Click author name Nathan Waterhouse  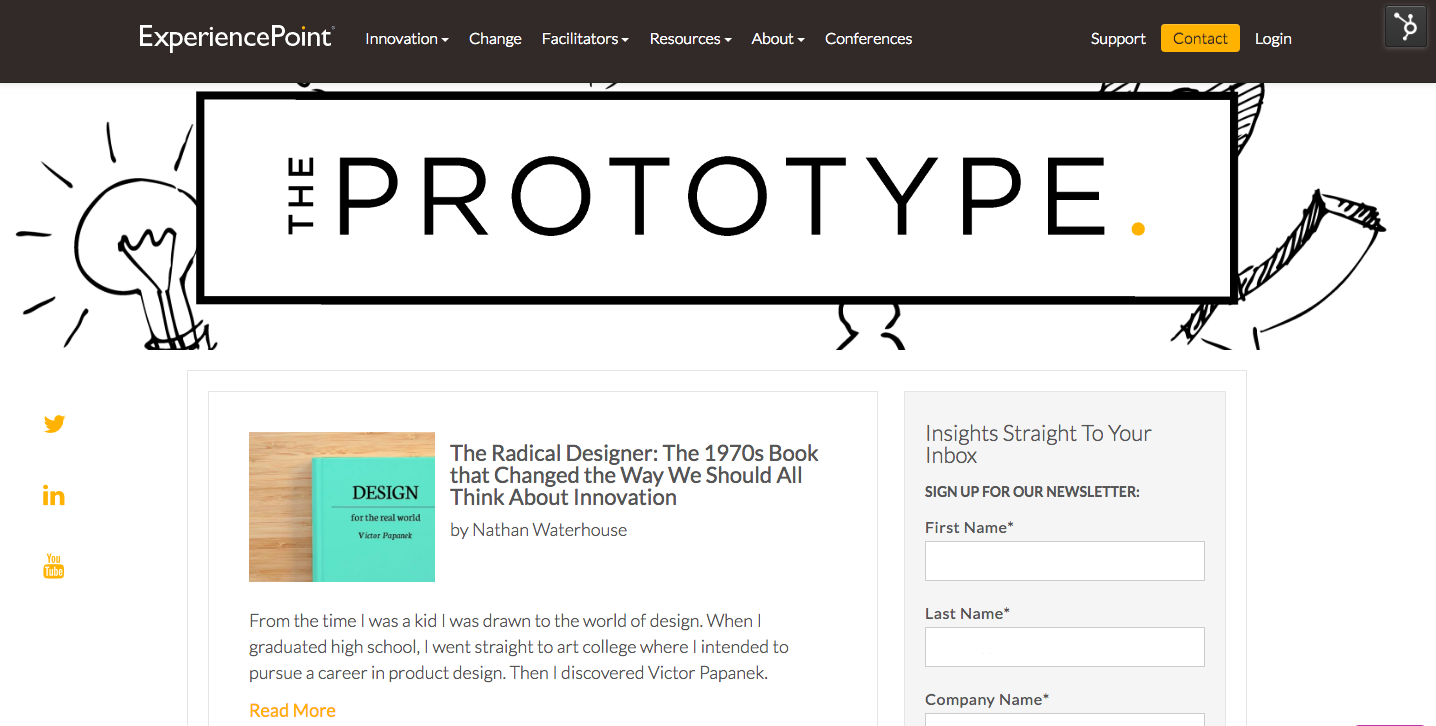[549, 530]
